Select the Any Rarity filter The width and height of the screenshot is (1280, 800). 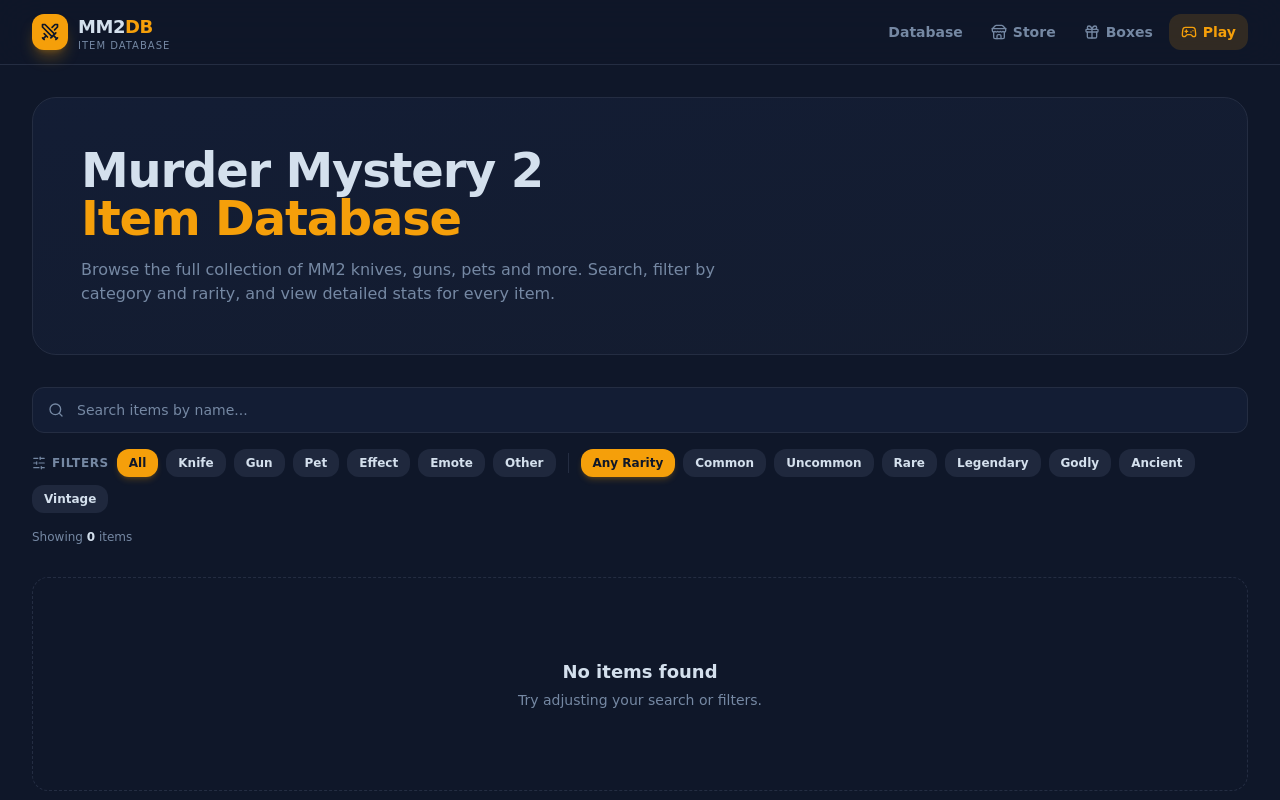click(x=628, y=463)
